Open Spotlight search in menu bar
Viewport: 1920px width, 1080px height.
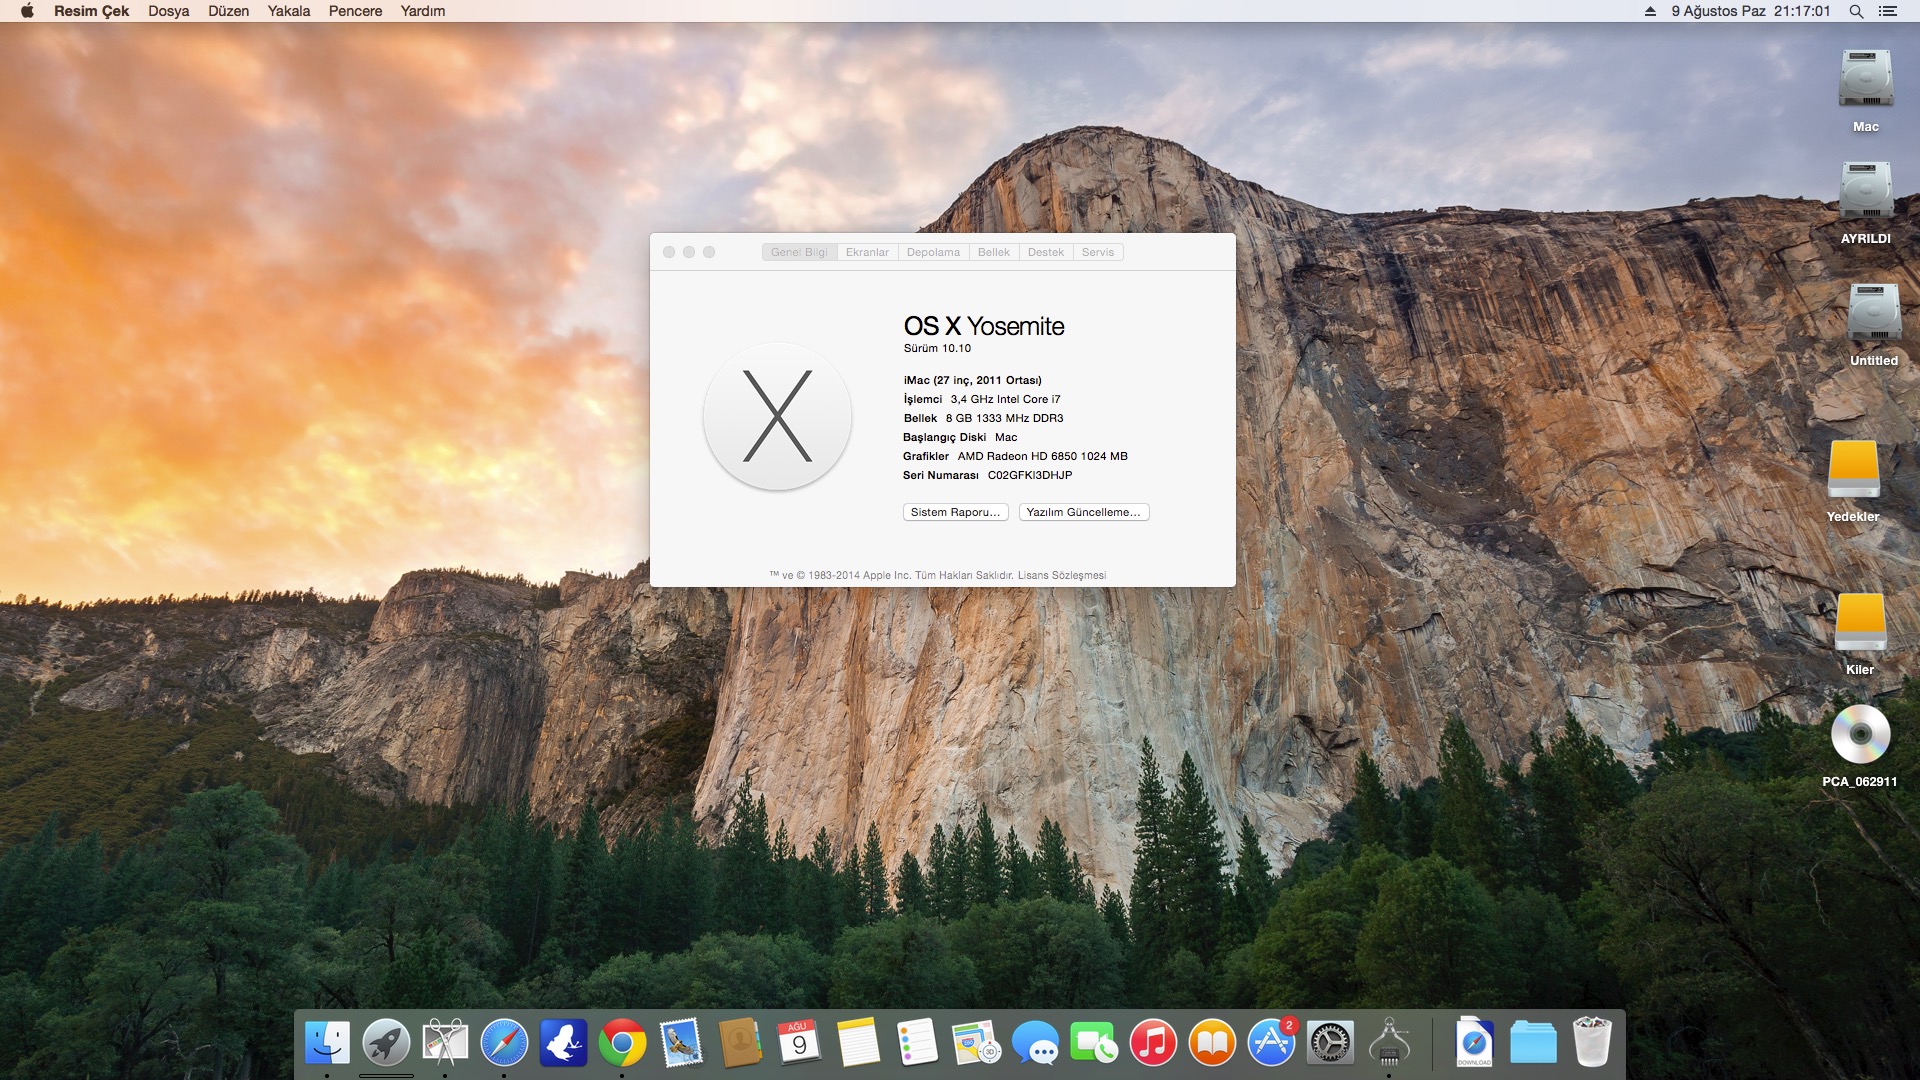click(1856, 11)
